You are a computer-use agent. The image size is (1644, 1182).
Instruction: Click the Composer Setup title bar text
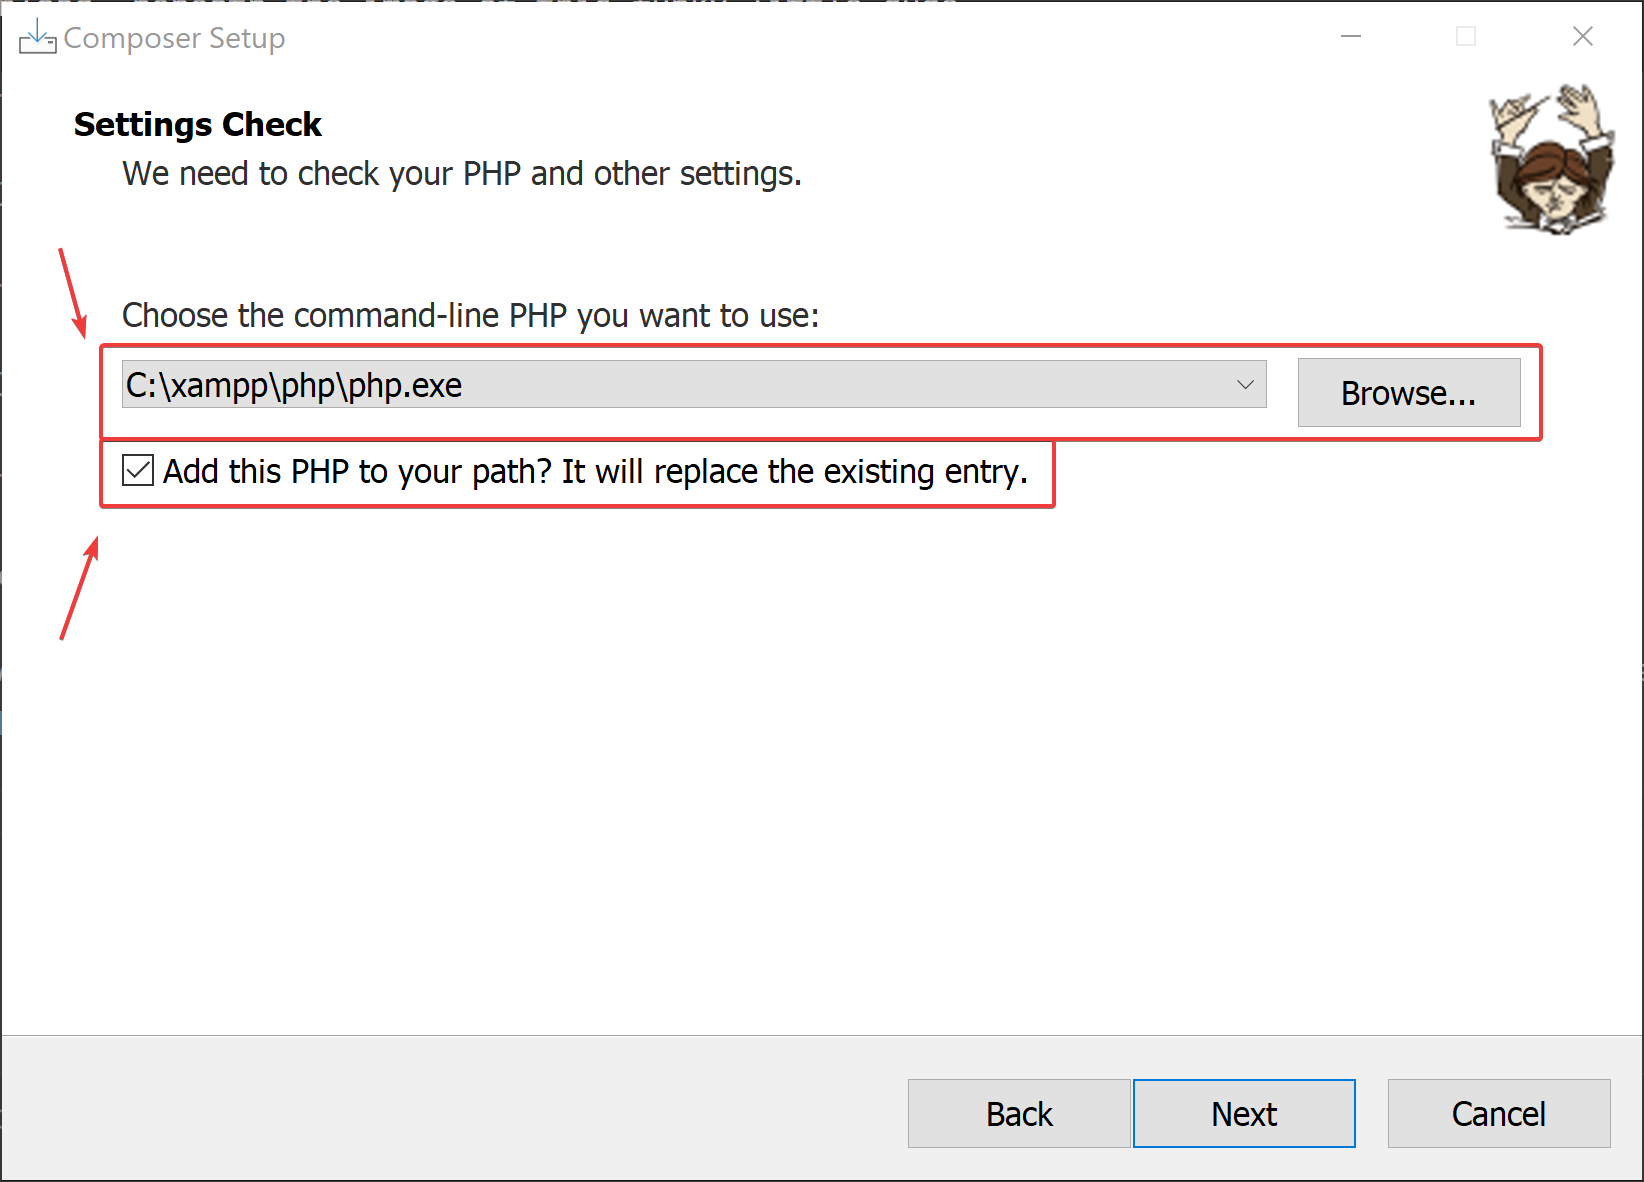174,38
